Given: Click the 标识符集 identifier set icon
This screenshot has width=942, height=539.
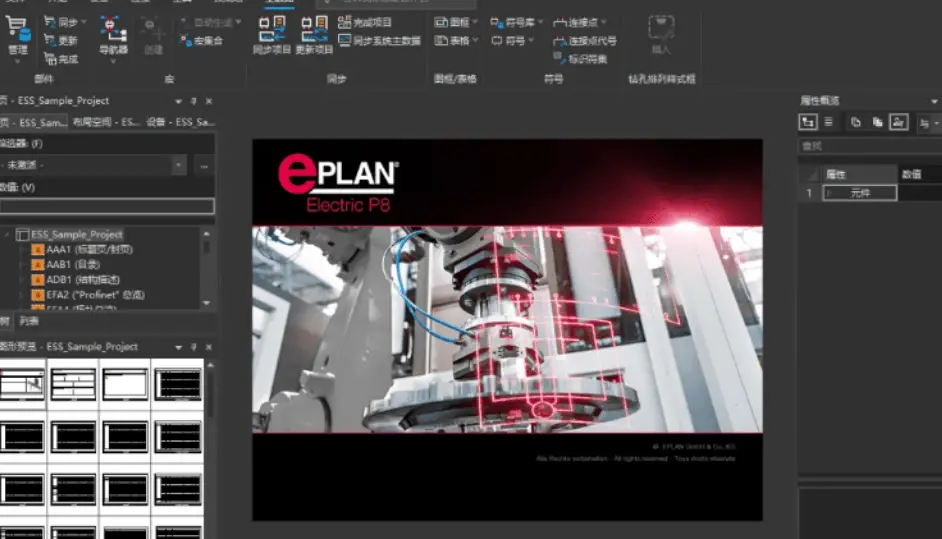Looking at the screenshot, I should pos(559,58).
